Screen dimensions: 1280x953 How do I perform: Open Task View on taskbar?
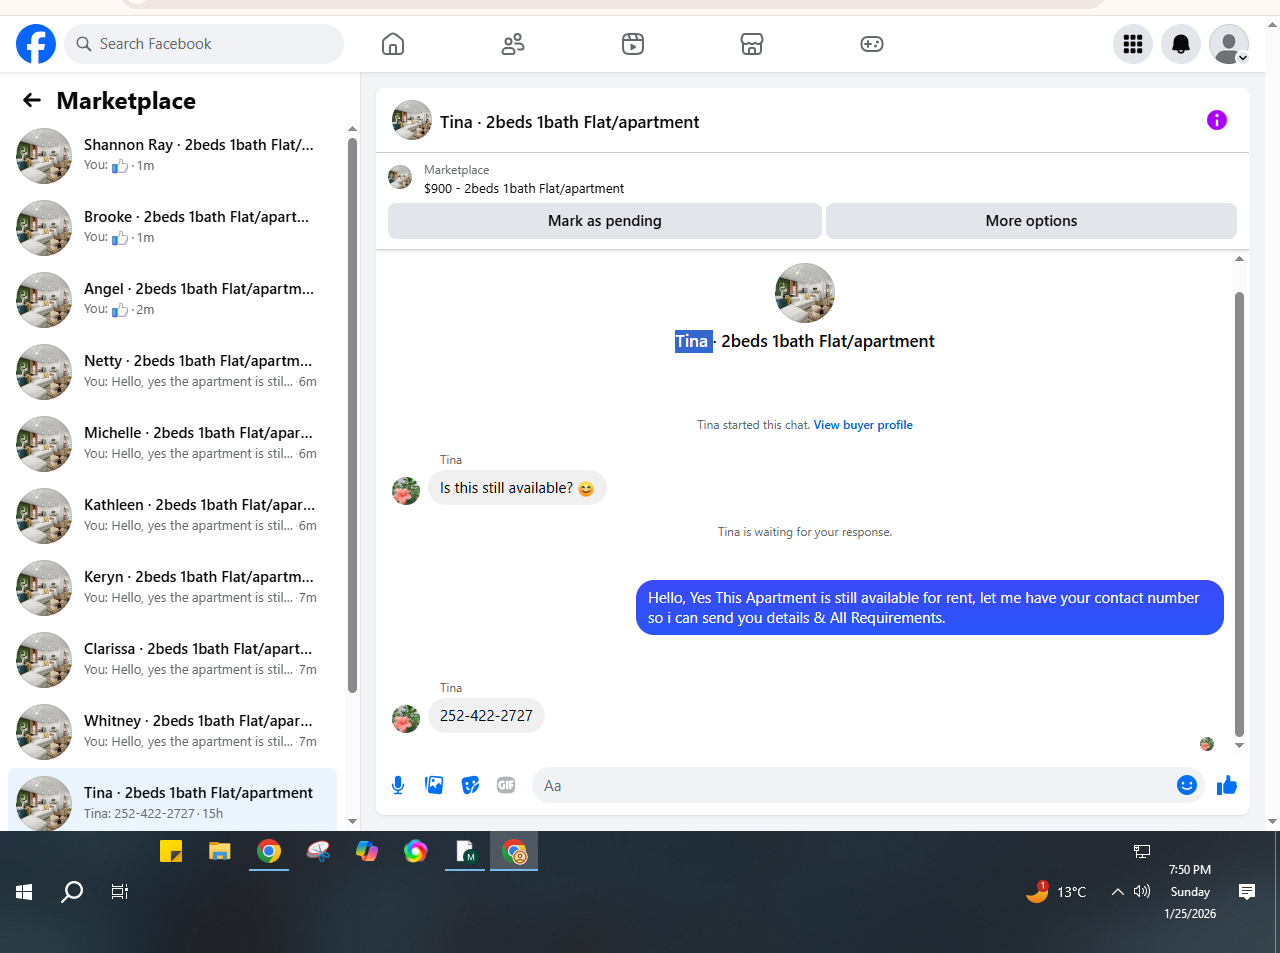120,892
